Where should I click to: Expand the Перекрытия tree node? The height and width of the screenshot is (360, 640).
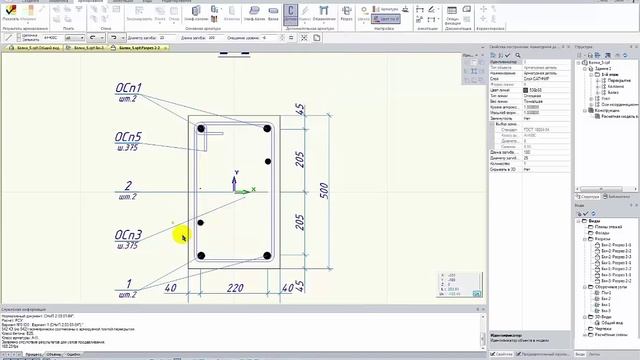pyautogui.click(x=598, y=81)
